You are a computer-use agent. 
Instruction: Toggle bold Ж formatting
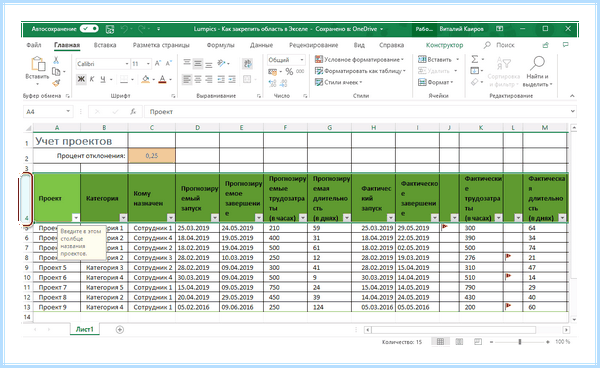pyautogui.click(x=81, y=79)
